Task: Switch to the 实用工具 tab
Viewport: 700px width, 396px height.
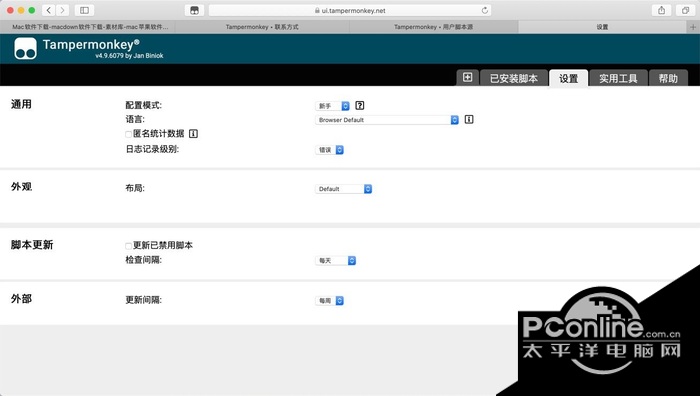Action: pyautogui.click(x=618, y=79)
